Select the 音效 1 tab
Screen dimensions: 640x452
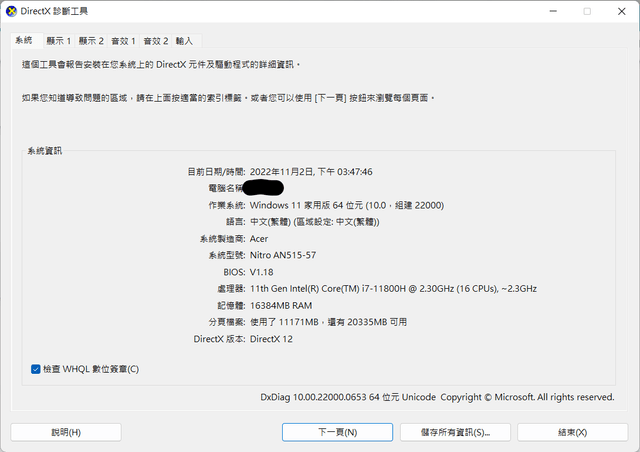(123, 41)
